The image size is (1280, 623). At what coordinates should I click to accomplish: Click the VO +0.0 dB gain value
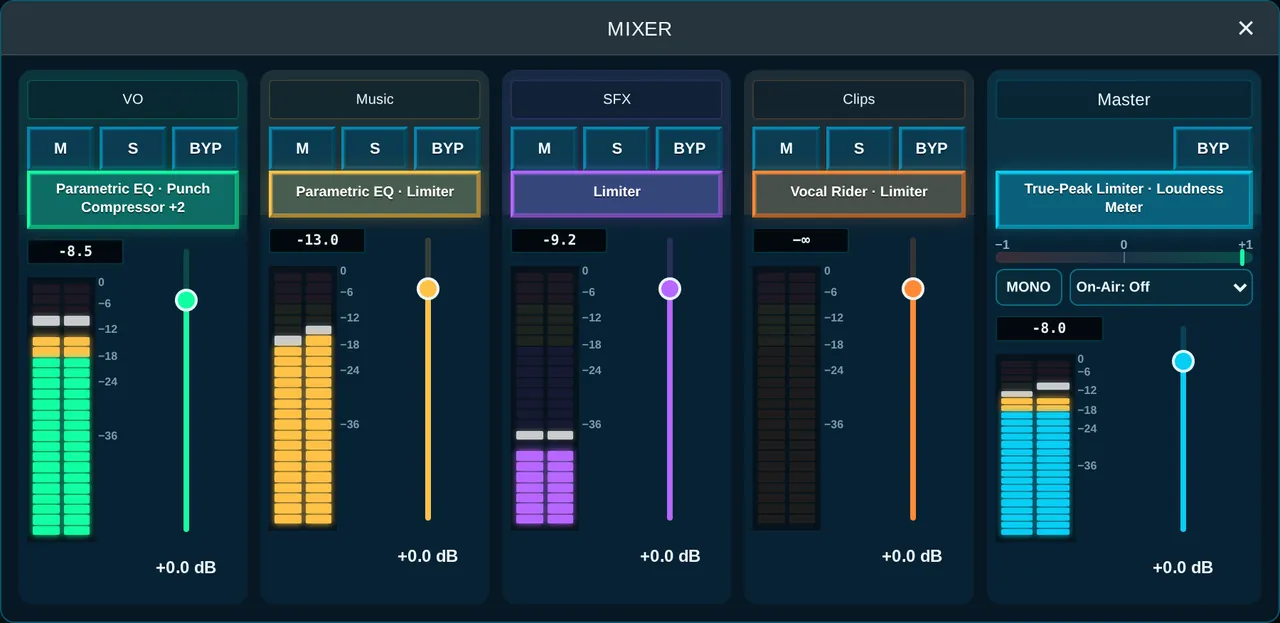click(186, 568)
